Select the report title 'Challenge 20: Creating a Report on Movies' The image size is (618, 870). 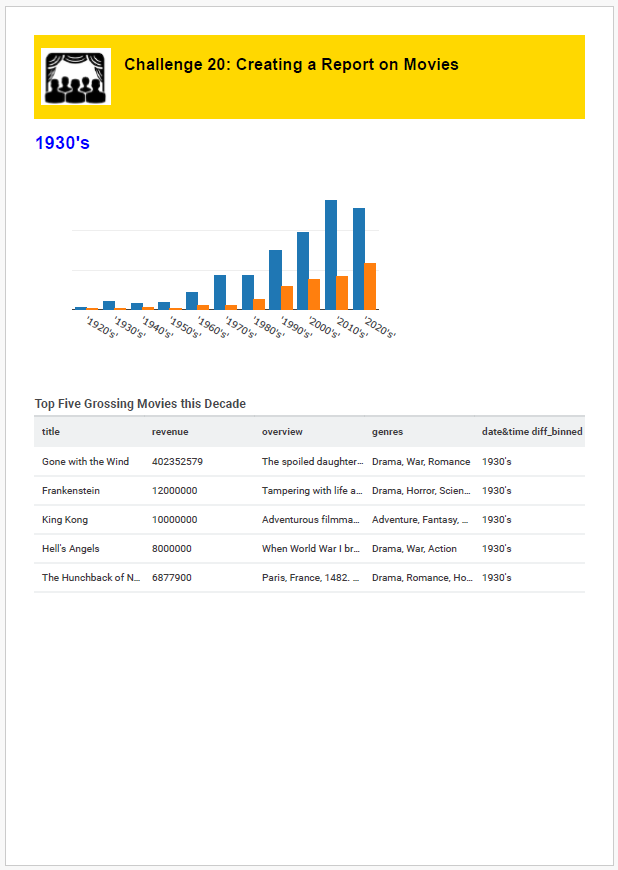click(x=291, y=64)
